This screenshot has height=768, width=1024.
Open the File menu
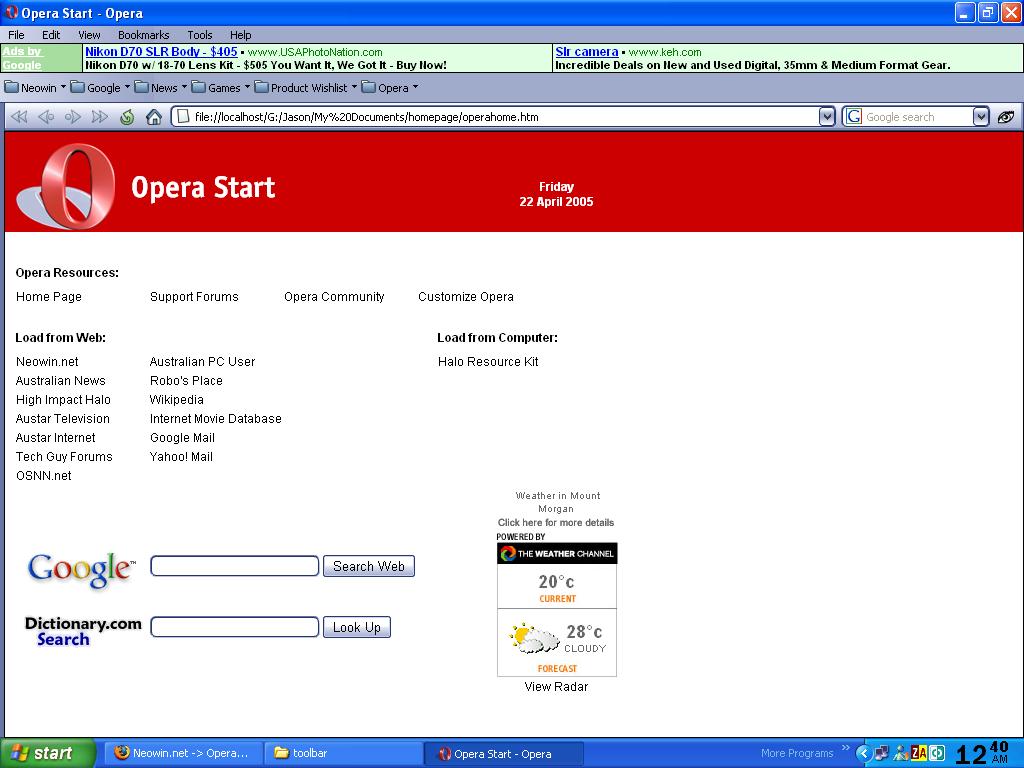click(16, 35)
